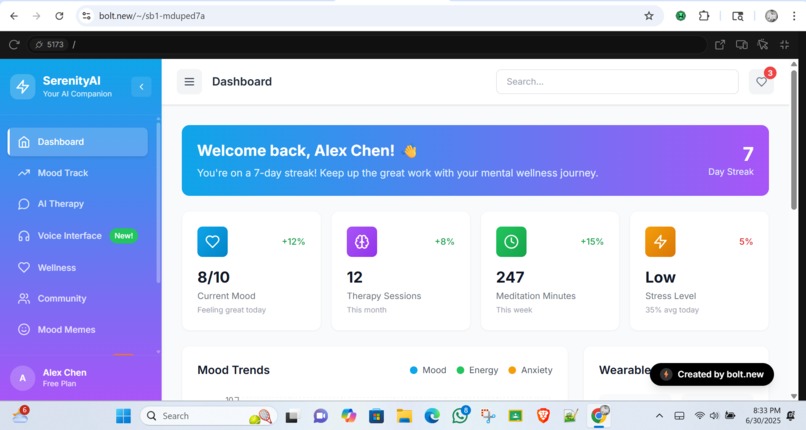Screen dimensions: 806x430
Task: Reload the bolt preview pane
Action: click(x=14, y=45)
